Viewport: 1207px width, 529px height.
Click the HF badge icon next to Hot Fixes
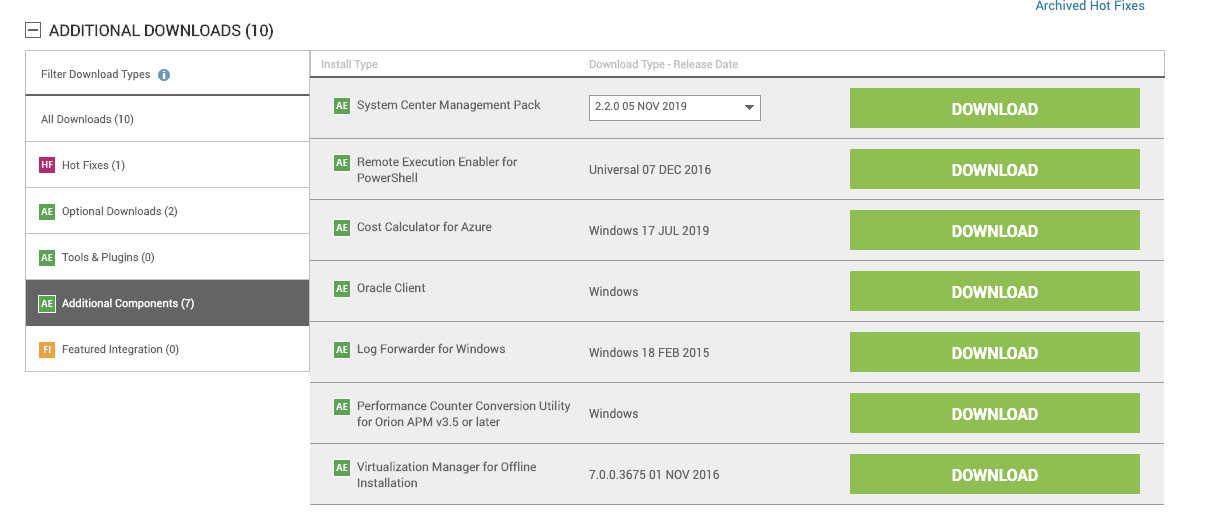(x=47, y=165)
